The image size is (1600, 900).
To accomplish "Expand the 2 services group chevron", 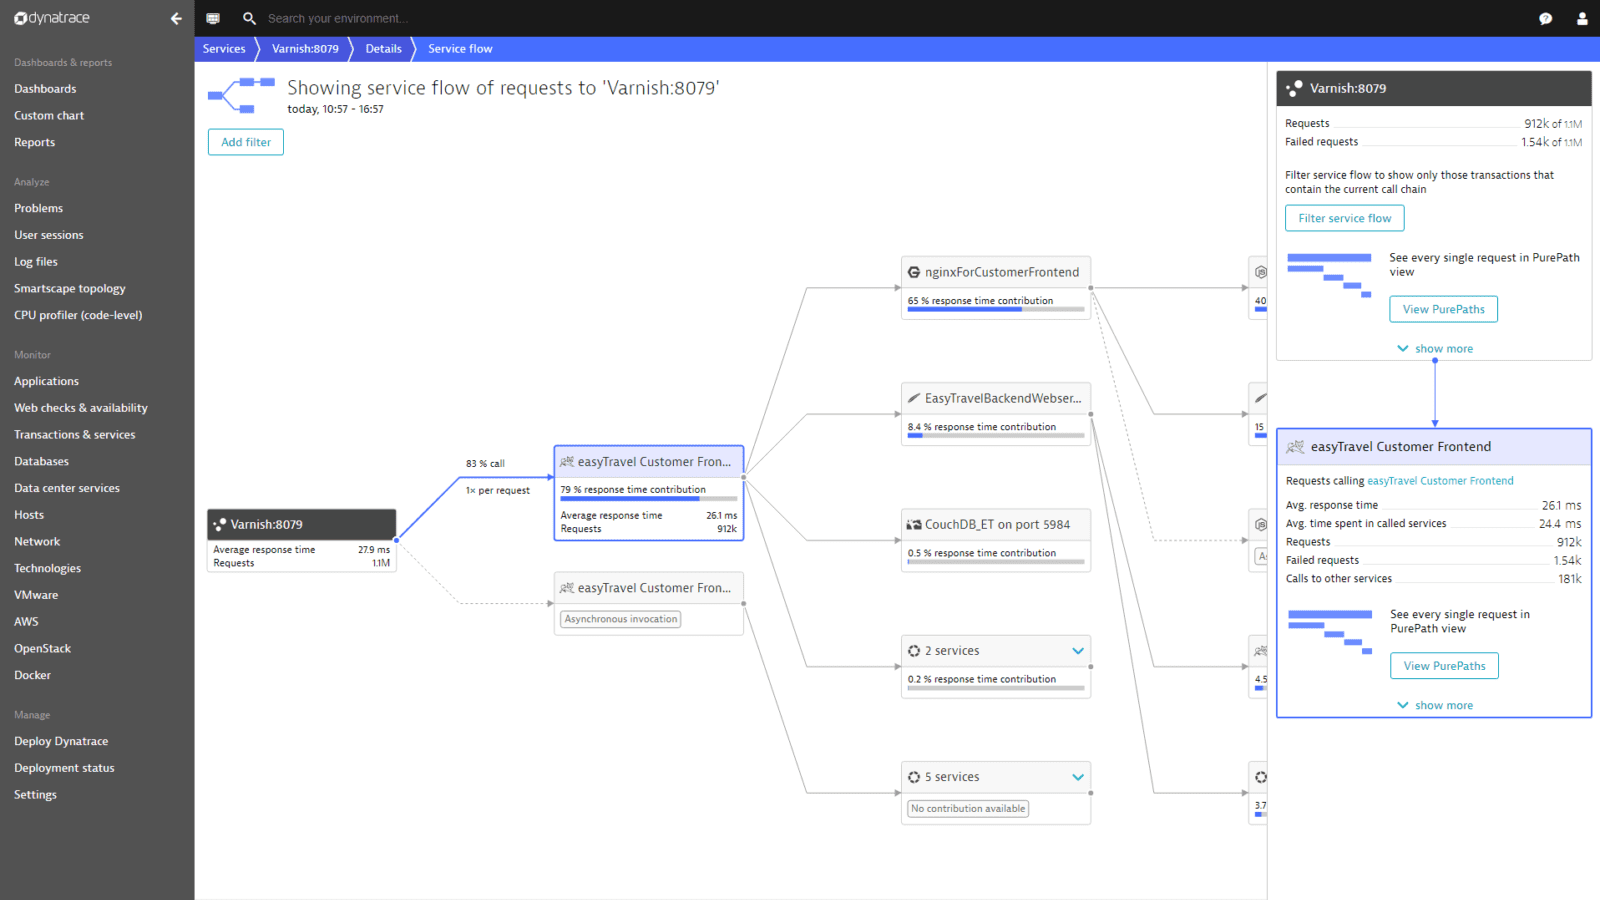I will (1078, 651).
